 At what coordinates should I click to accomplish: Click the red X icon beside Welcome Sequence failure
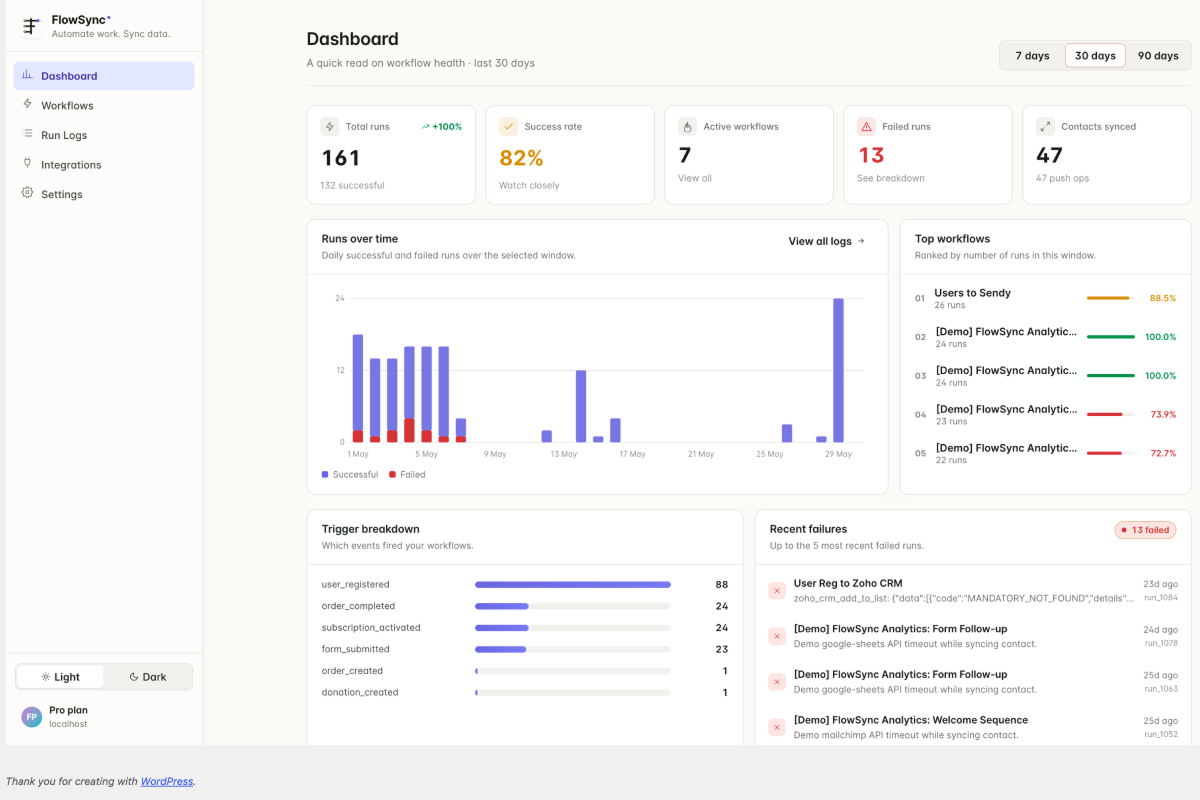pos(777,727)
